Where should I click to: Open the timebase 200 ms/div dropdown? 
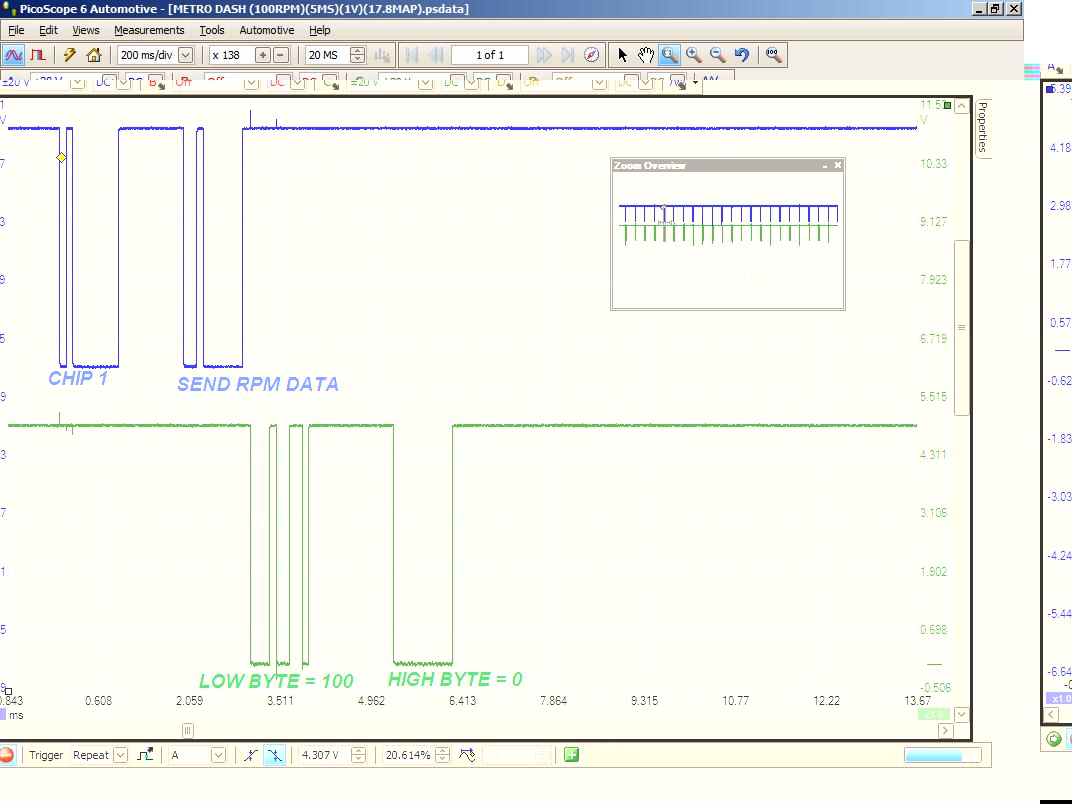(186, 55)
